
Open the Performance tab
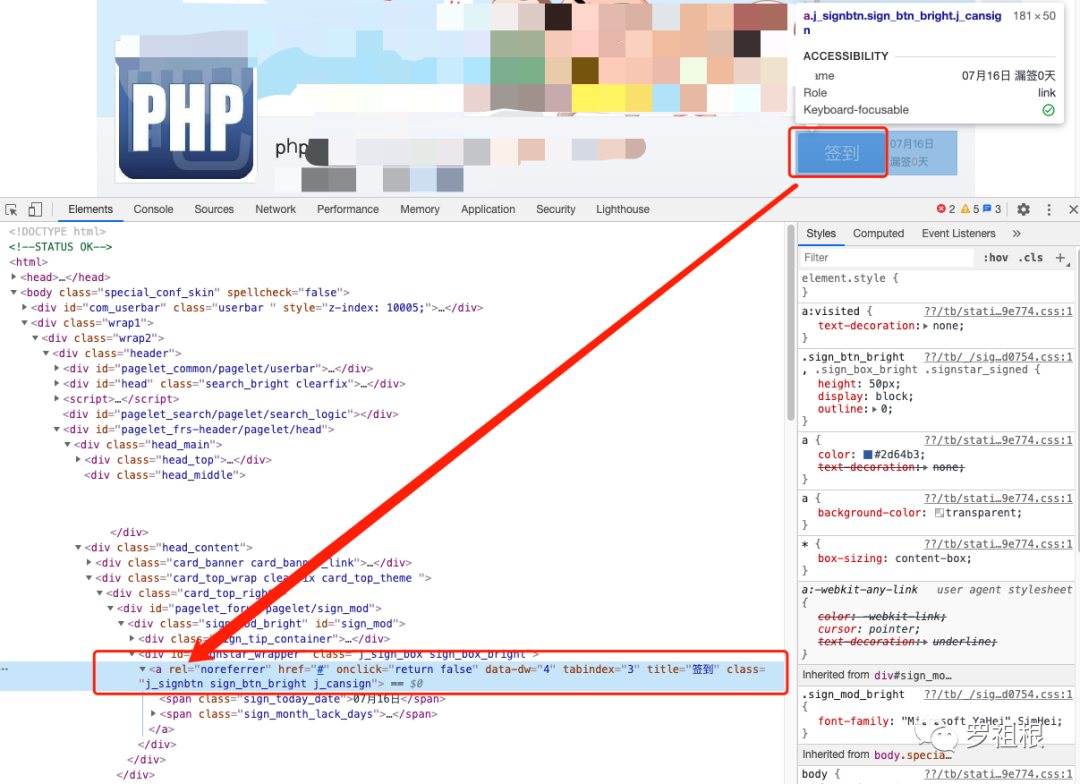[x=348, y=209]
